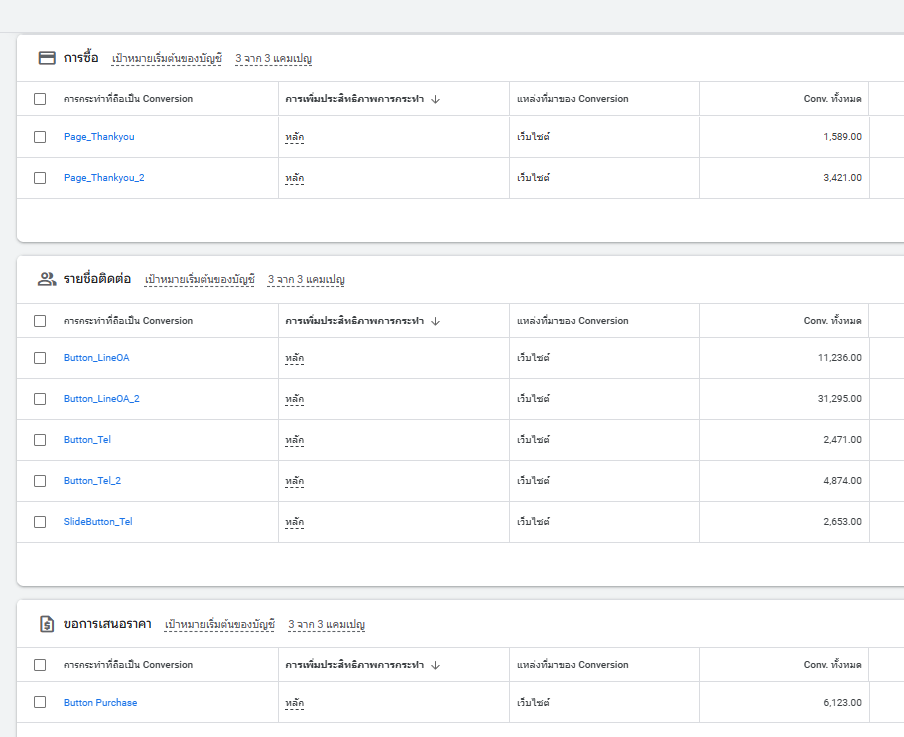Click เป้าหมายเริ่มต้นของบัญชี label in รายชื่อติดต่อ section

click(200, 280)
